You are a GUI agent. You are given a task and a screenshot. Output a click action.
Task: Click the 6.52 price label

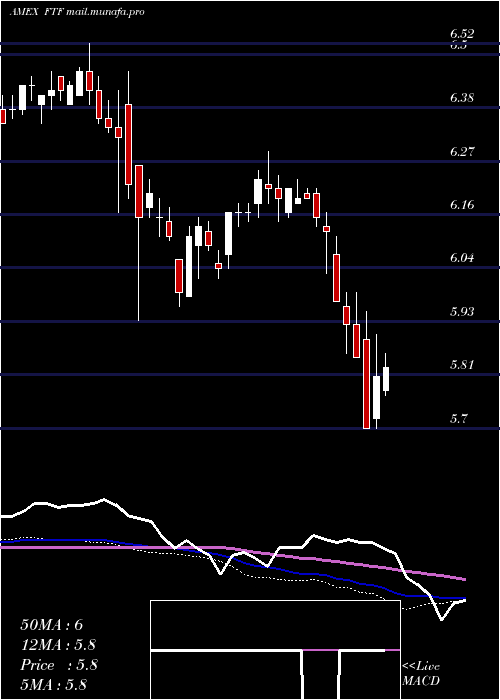pos(462,34)
